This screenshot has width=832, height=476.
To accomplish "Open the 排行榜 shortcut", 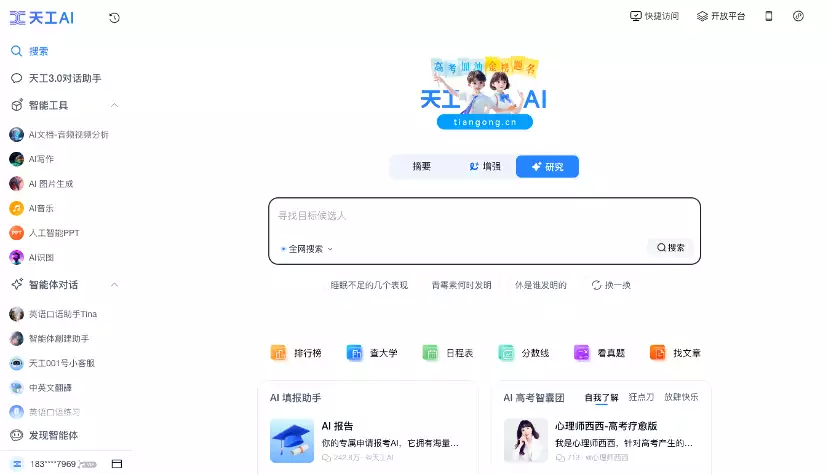I will [296, 352].
